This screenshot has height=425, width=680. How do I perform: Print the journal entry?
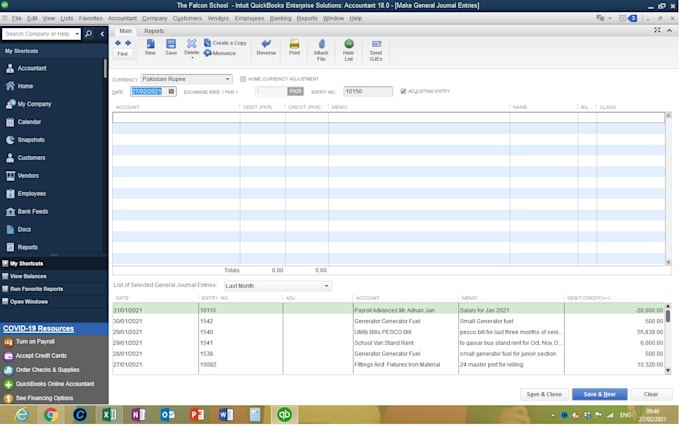click(294, 47)
